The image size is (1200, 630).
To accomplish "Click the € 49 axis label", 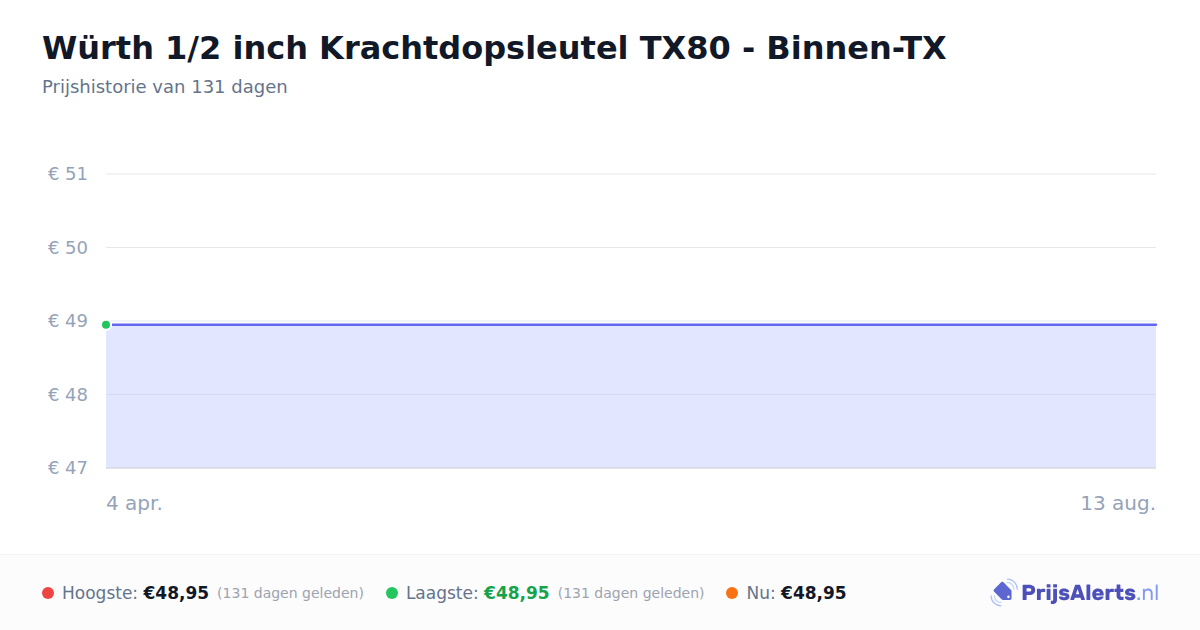I will (x=68, y=321).
